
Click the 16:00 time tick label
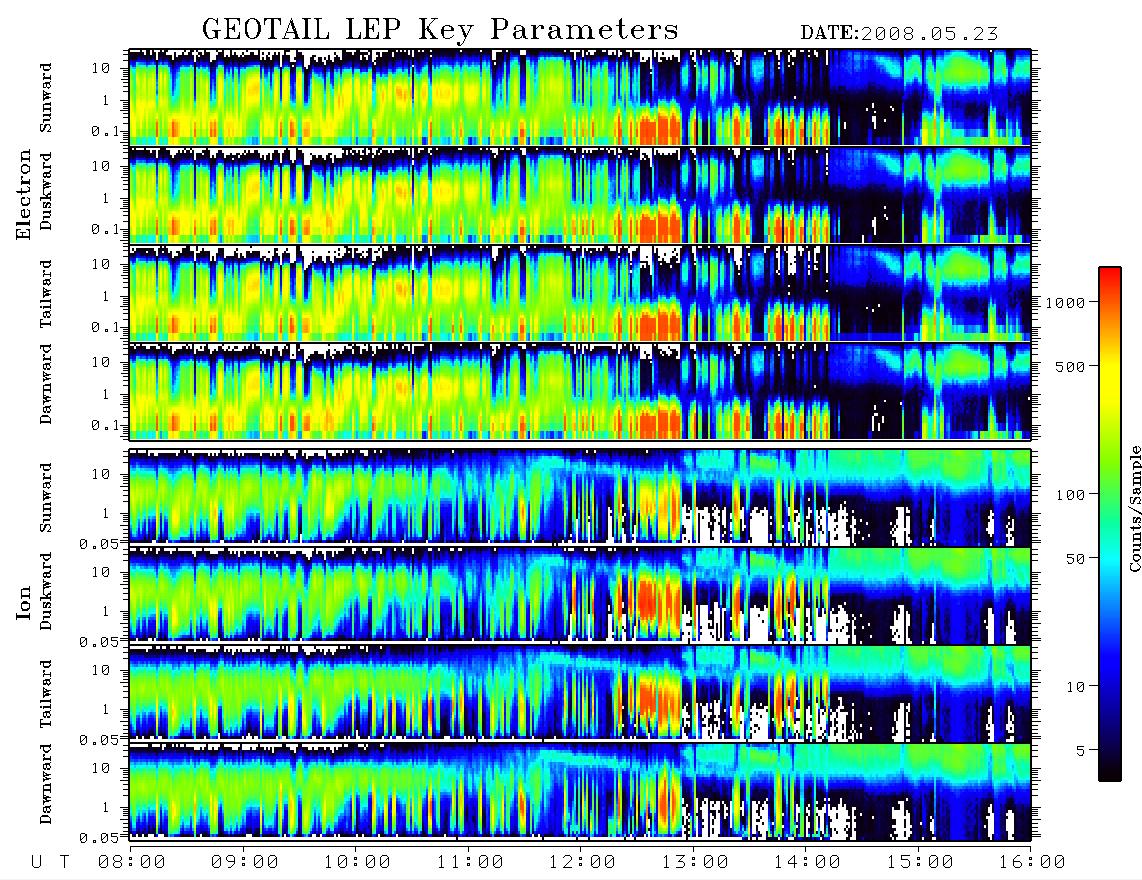1032,862
